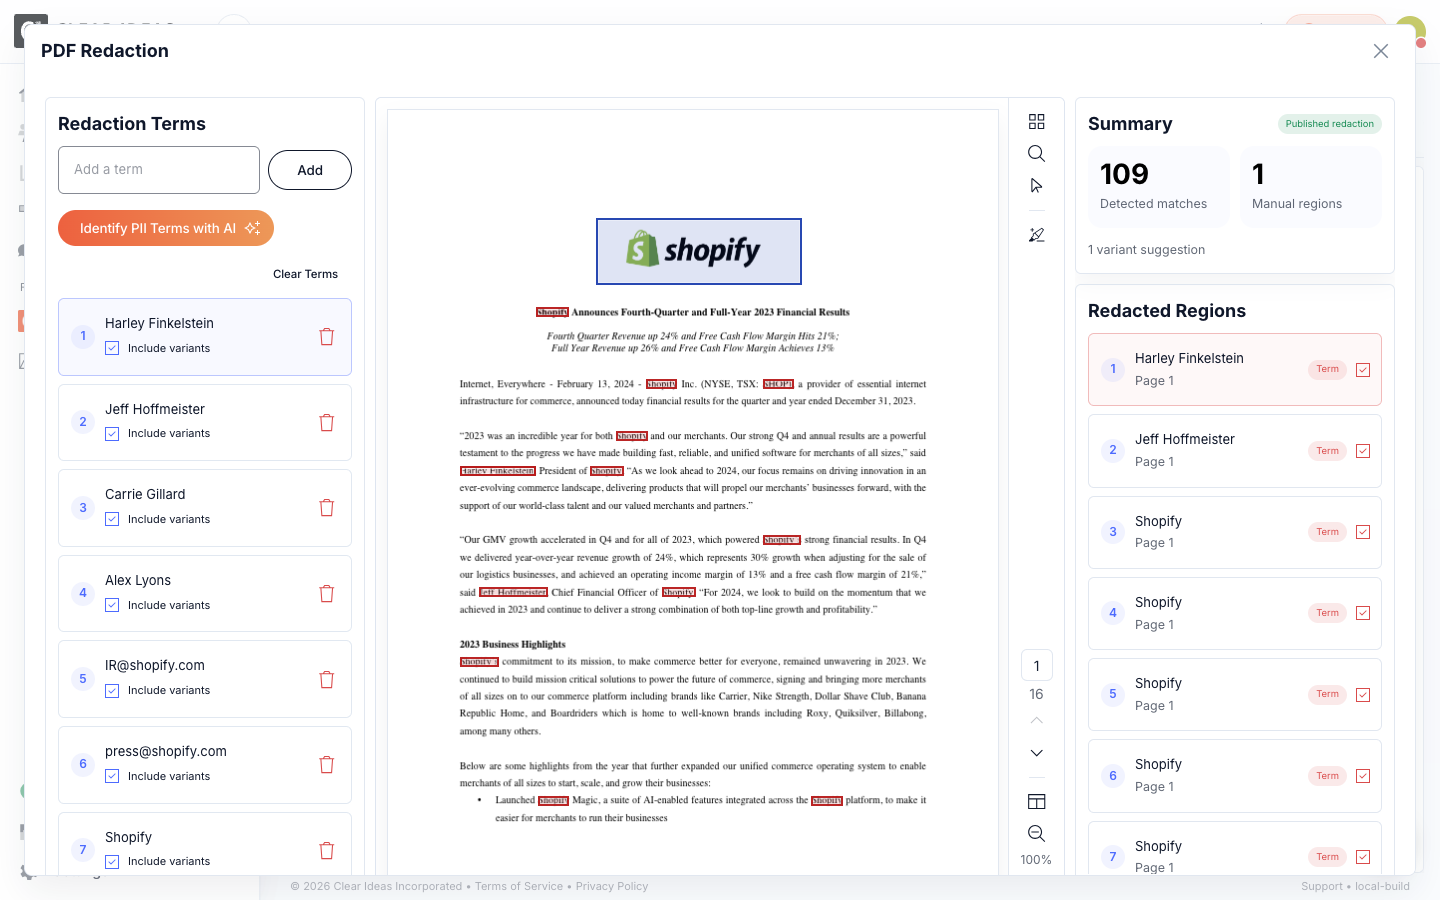Click the 1 Manual regions card

pos(1311,187)
